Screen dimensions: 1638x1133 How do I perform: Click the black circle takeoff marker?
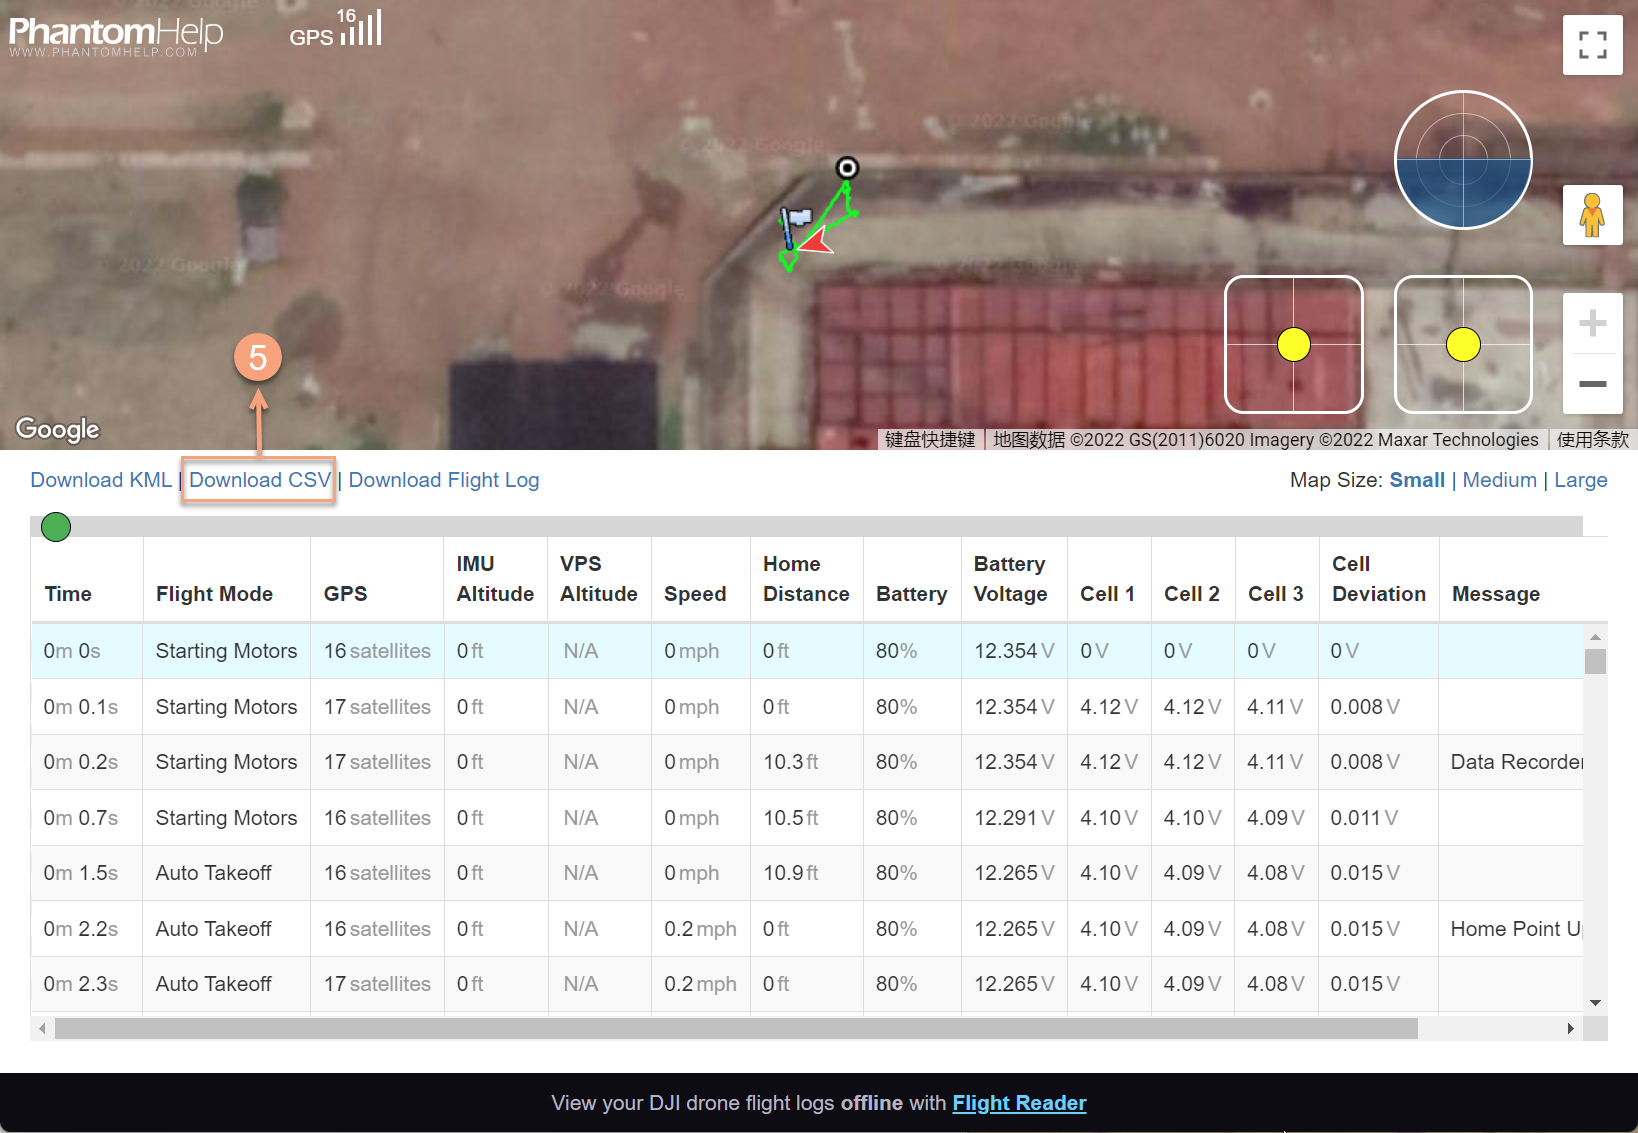(x=847, y=168)
